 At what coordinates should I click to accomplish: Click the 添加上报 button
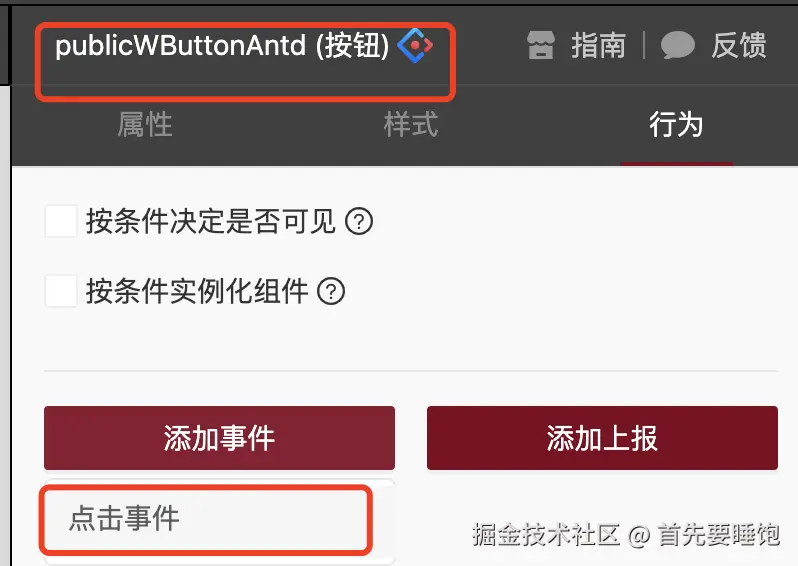pos(602,438)
